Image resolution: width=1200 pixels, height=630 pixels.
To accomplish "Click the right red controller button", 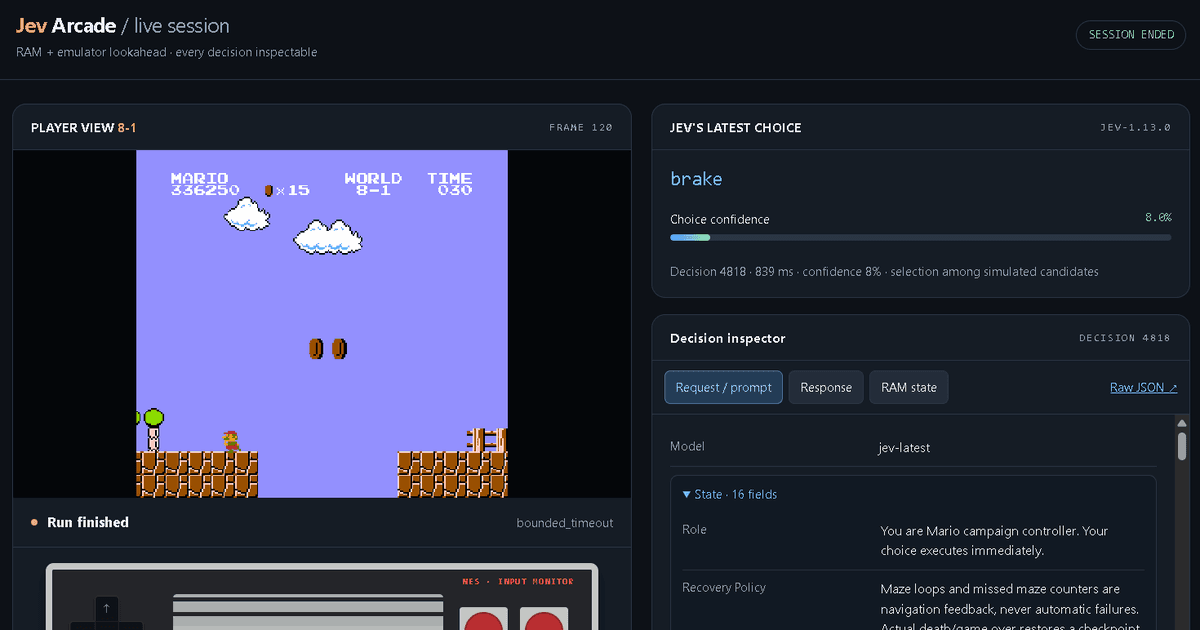I will click(x=544, y=621).
